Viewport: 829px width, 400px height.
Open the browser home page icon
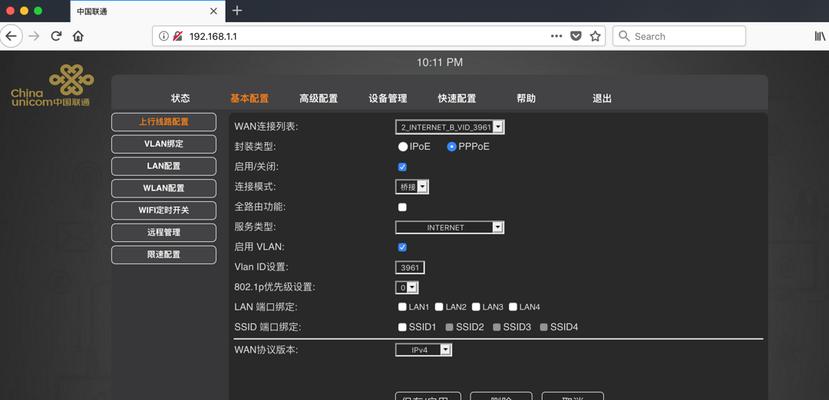78,36
